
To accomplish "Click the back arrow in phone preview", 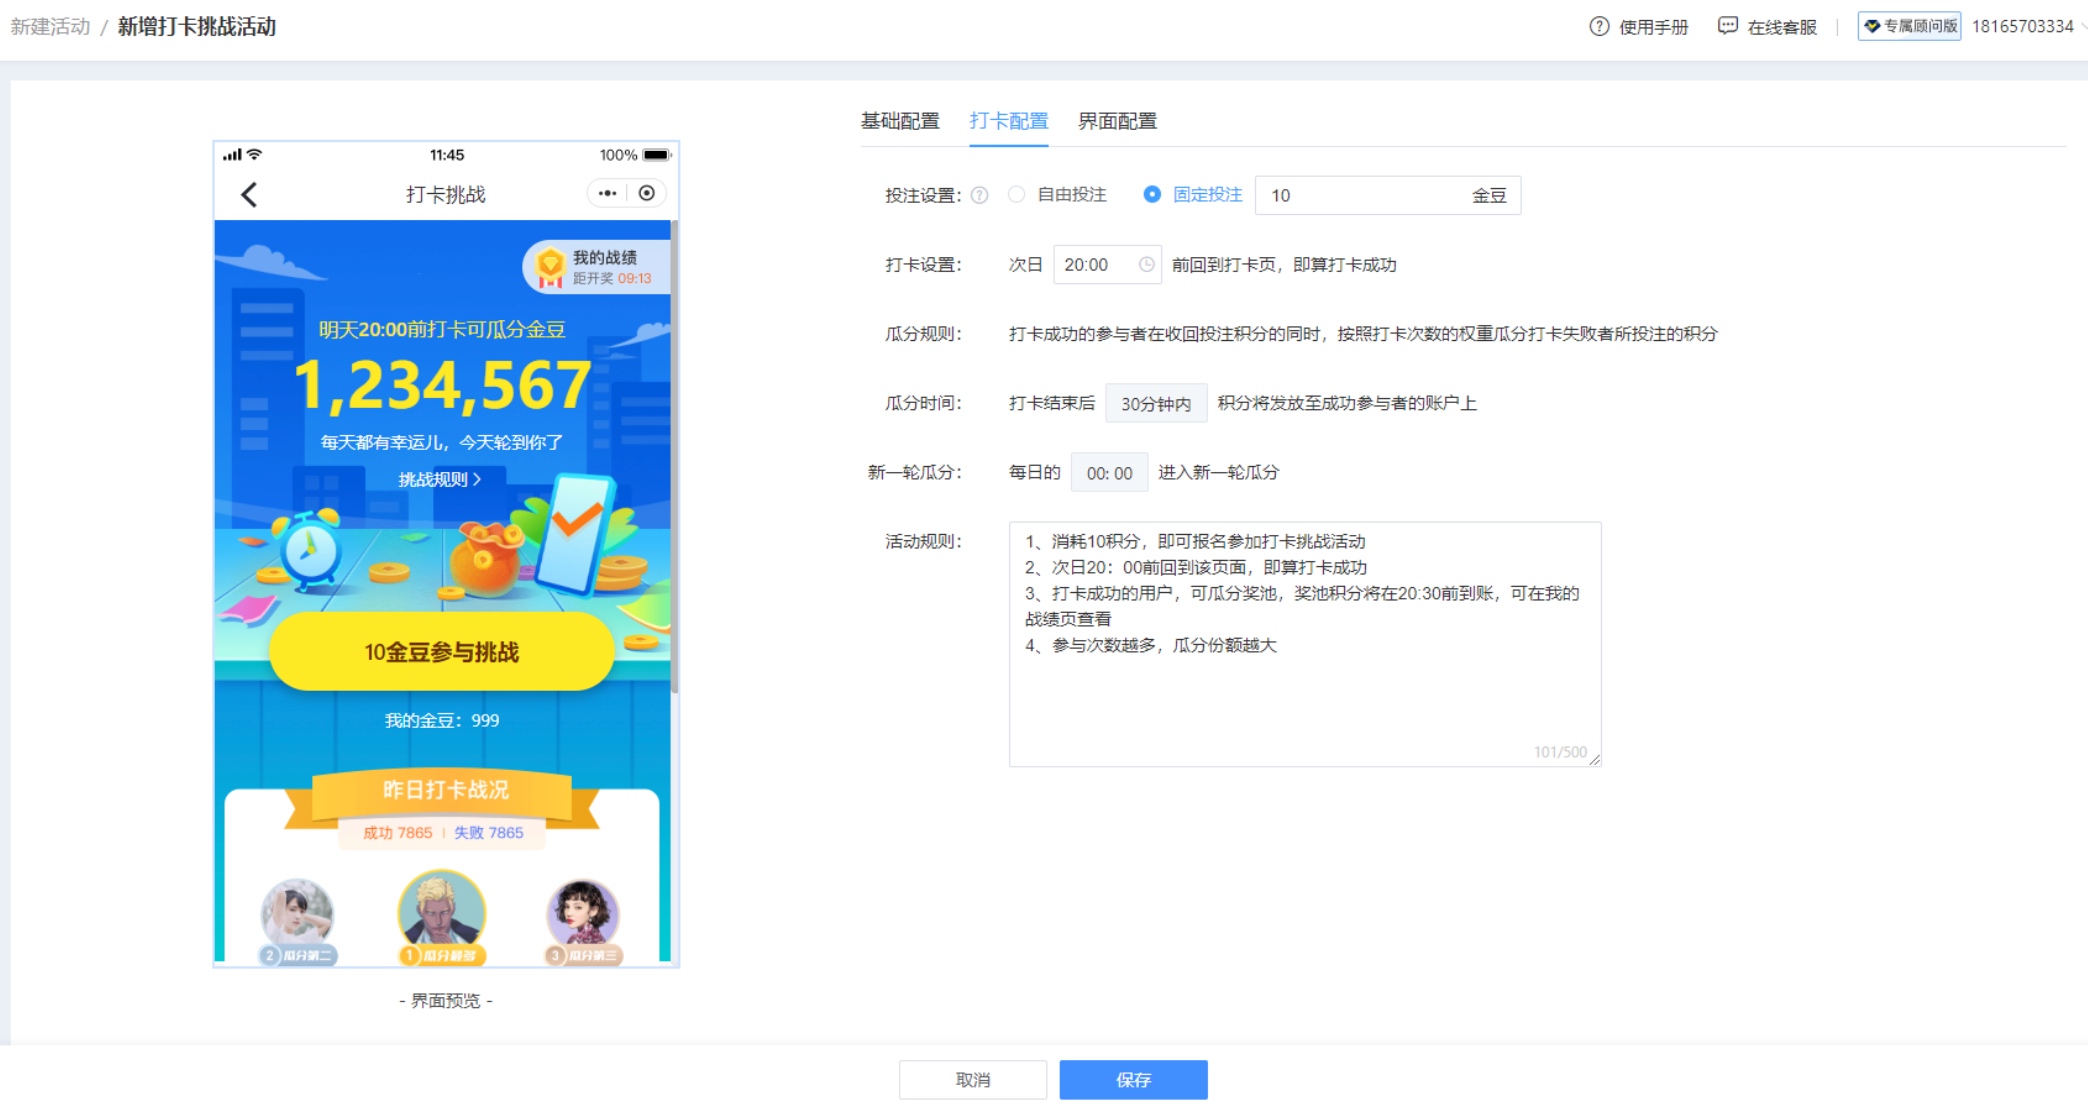I will (249, 194).
